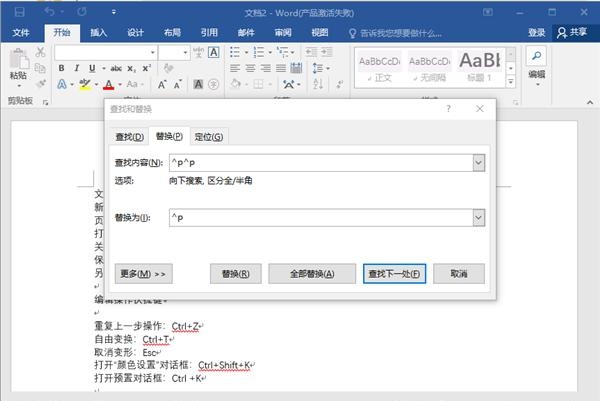Screen dimensions: 600x401
Task: Toggle Underline formatting
Action: pos(90,68)
